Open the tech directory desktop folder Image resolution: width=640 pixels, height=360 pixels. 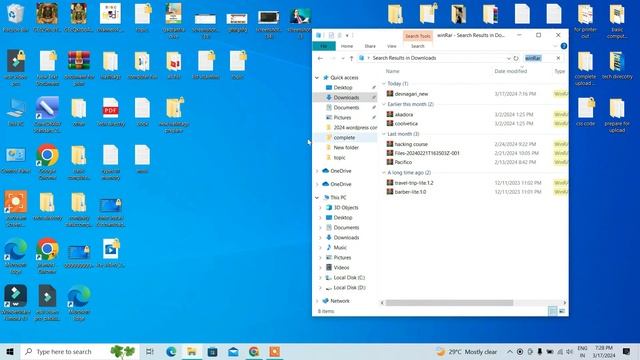pos(617,66)
